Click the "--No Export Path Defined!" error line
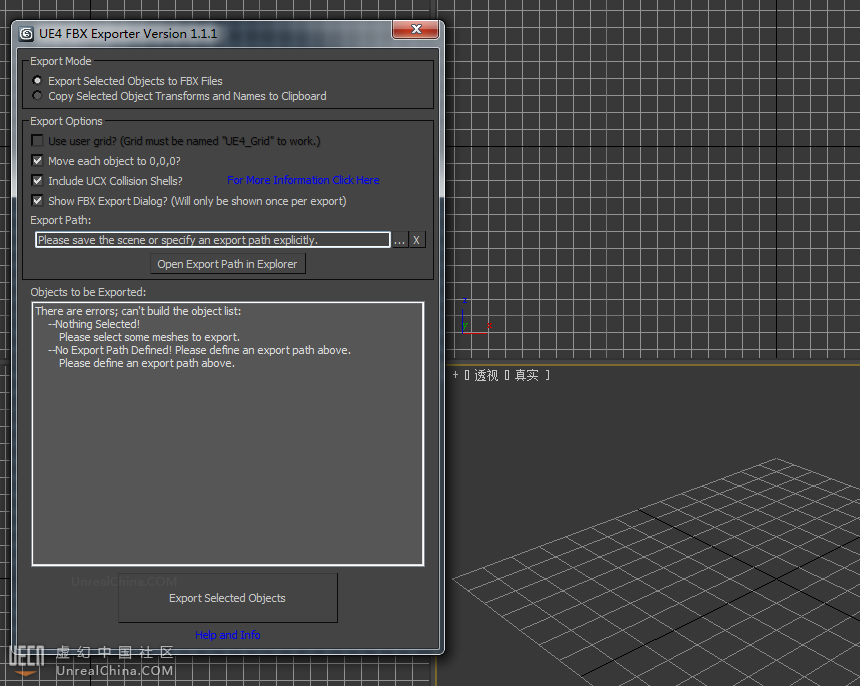 pyautogui.click(x=200, y=350)
